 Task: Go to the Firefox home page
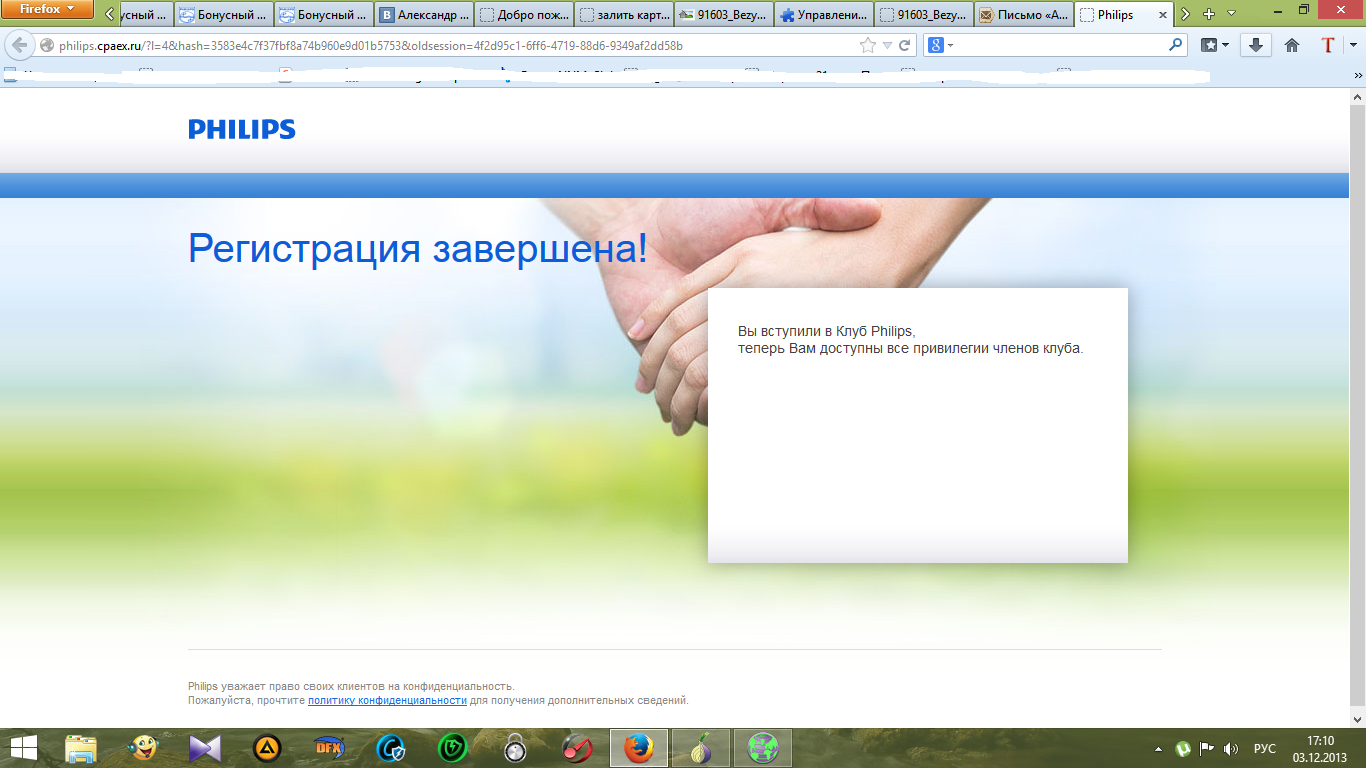1292,46
